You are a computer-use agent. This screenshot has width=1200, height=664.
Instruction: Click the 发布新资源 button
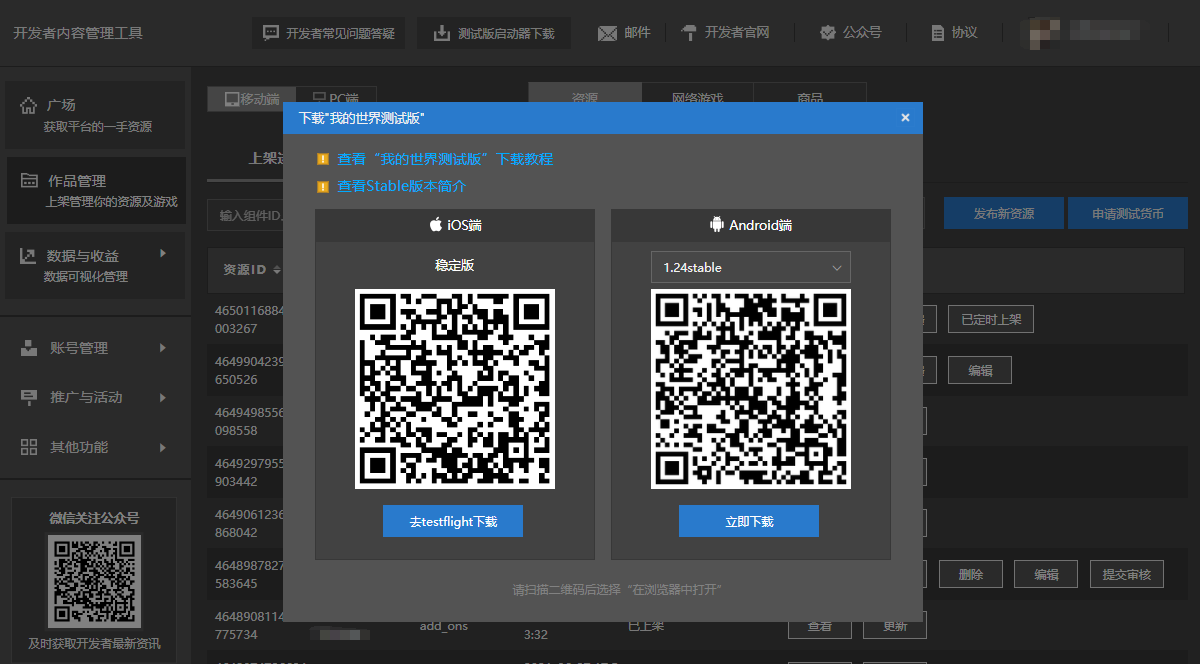coord(1003,214)
